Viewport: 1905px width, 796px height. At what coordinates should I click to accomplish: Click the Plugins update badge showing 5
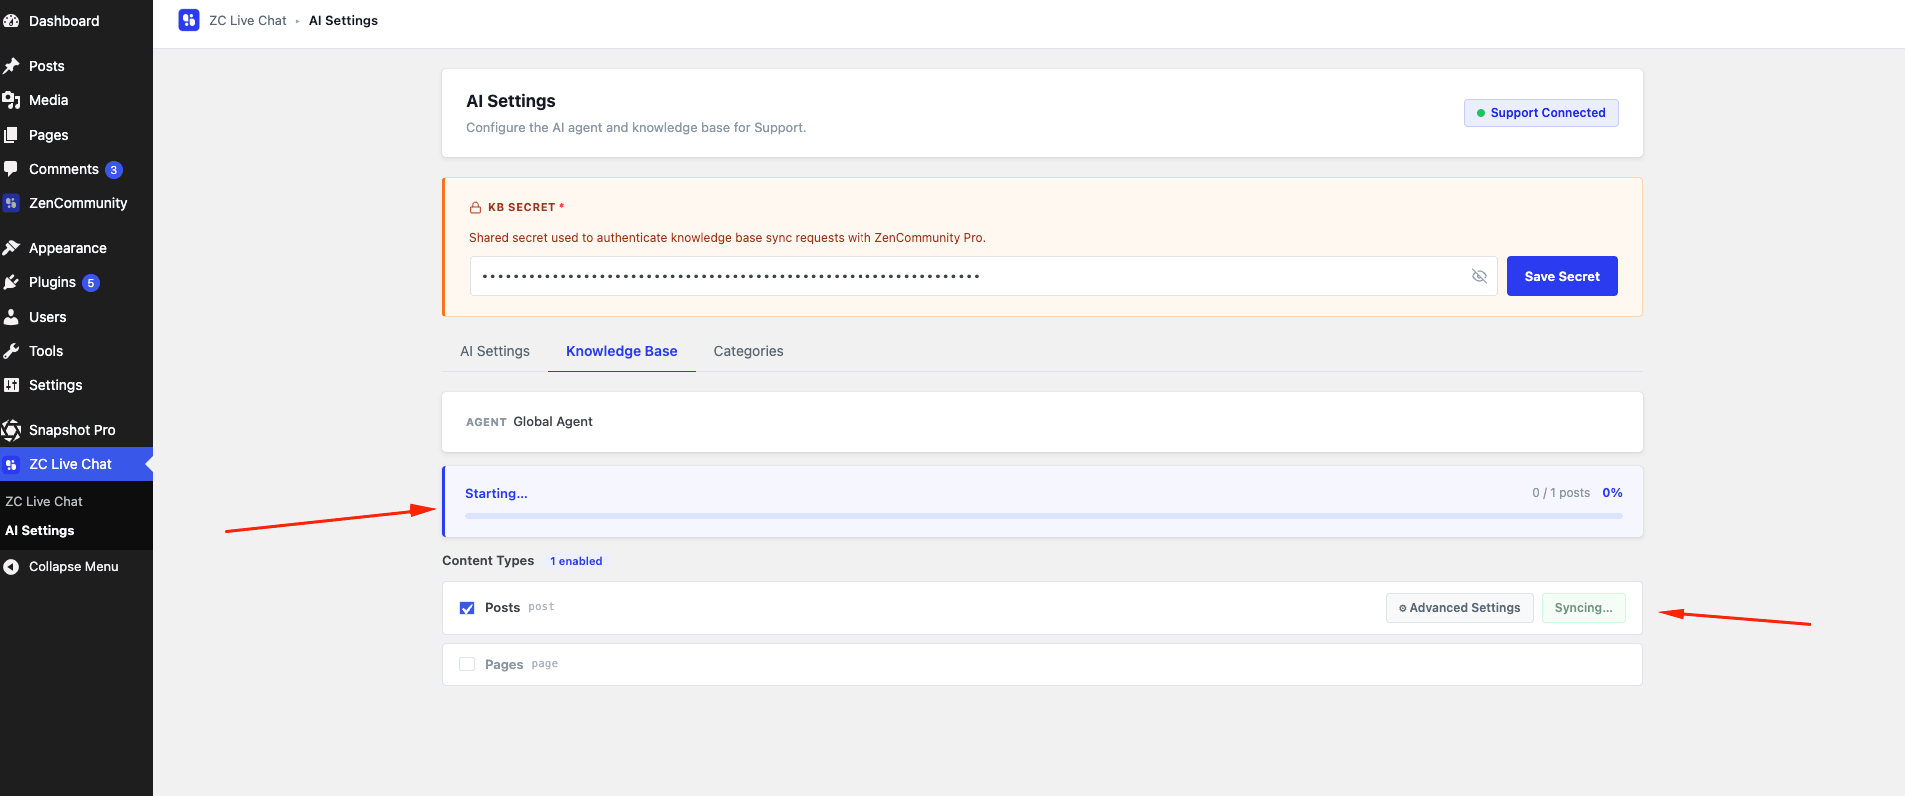coord(91,283)
